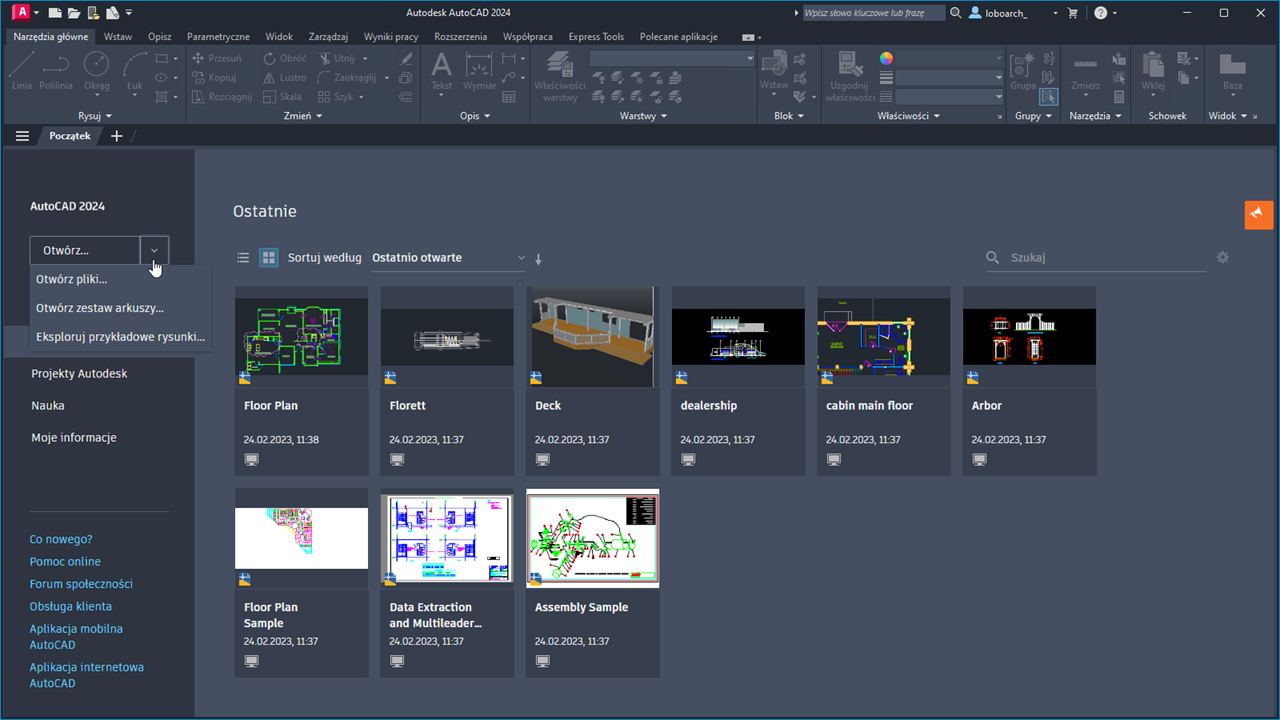Open the Wstaw ribbon tab
The width and height of the screenshot is (1280, 720).
(x=118, y=37)
